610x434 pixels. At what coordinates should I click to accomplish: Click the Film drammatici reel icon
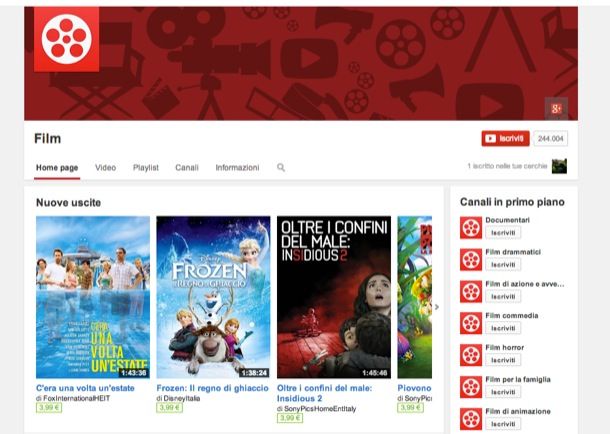pyautogui.click(x=471, y=259)
